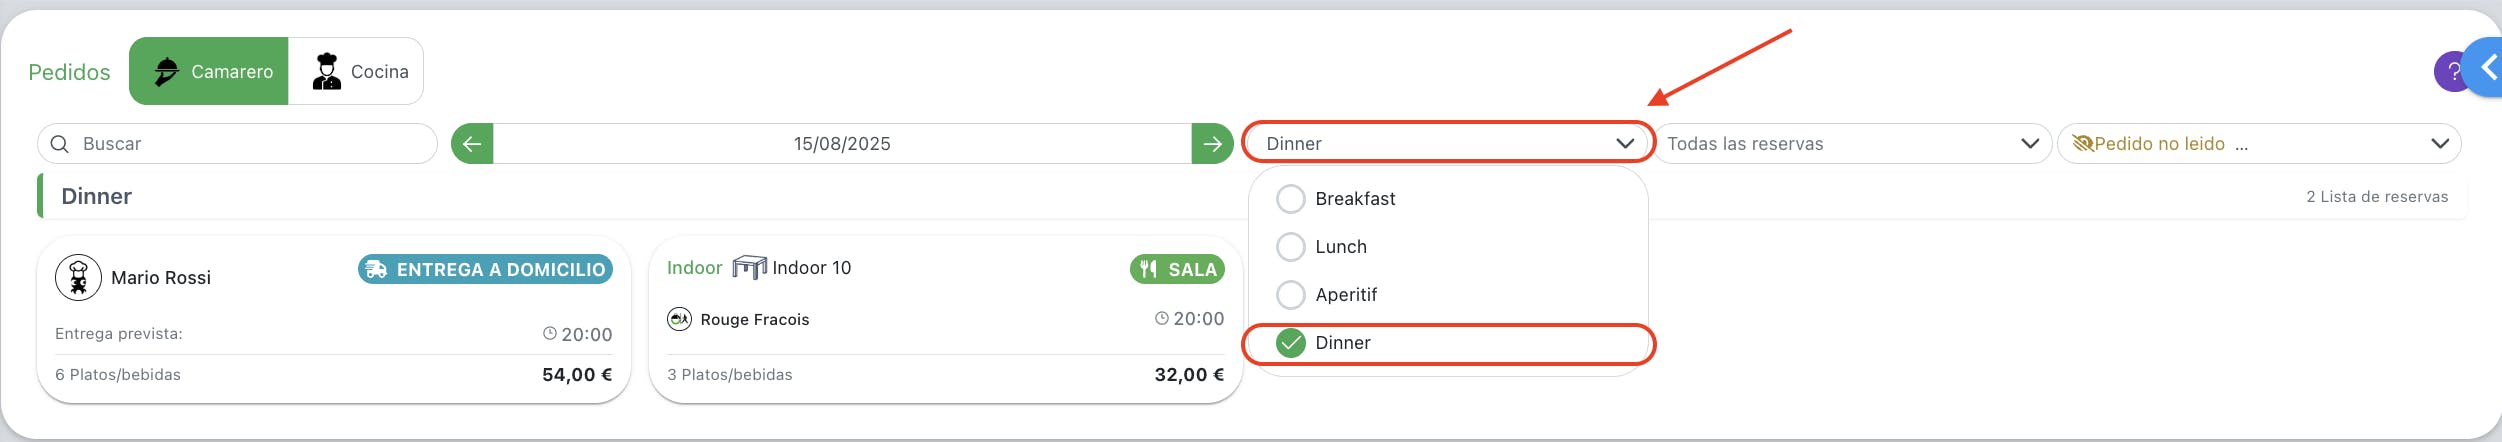Expand the Pedido no leido filter

[x=2259, y=144]
